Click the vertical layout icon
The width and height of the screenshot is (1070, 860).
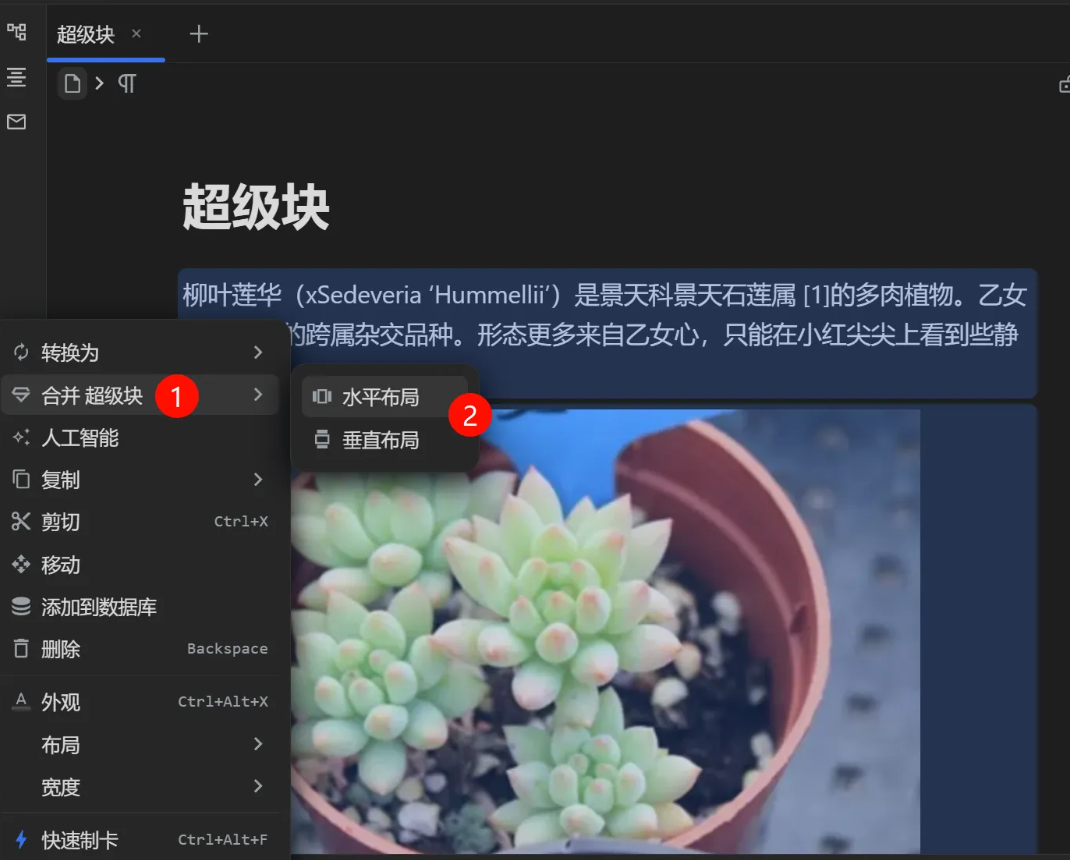point(322,440)
